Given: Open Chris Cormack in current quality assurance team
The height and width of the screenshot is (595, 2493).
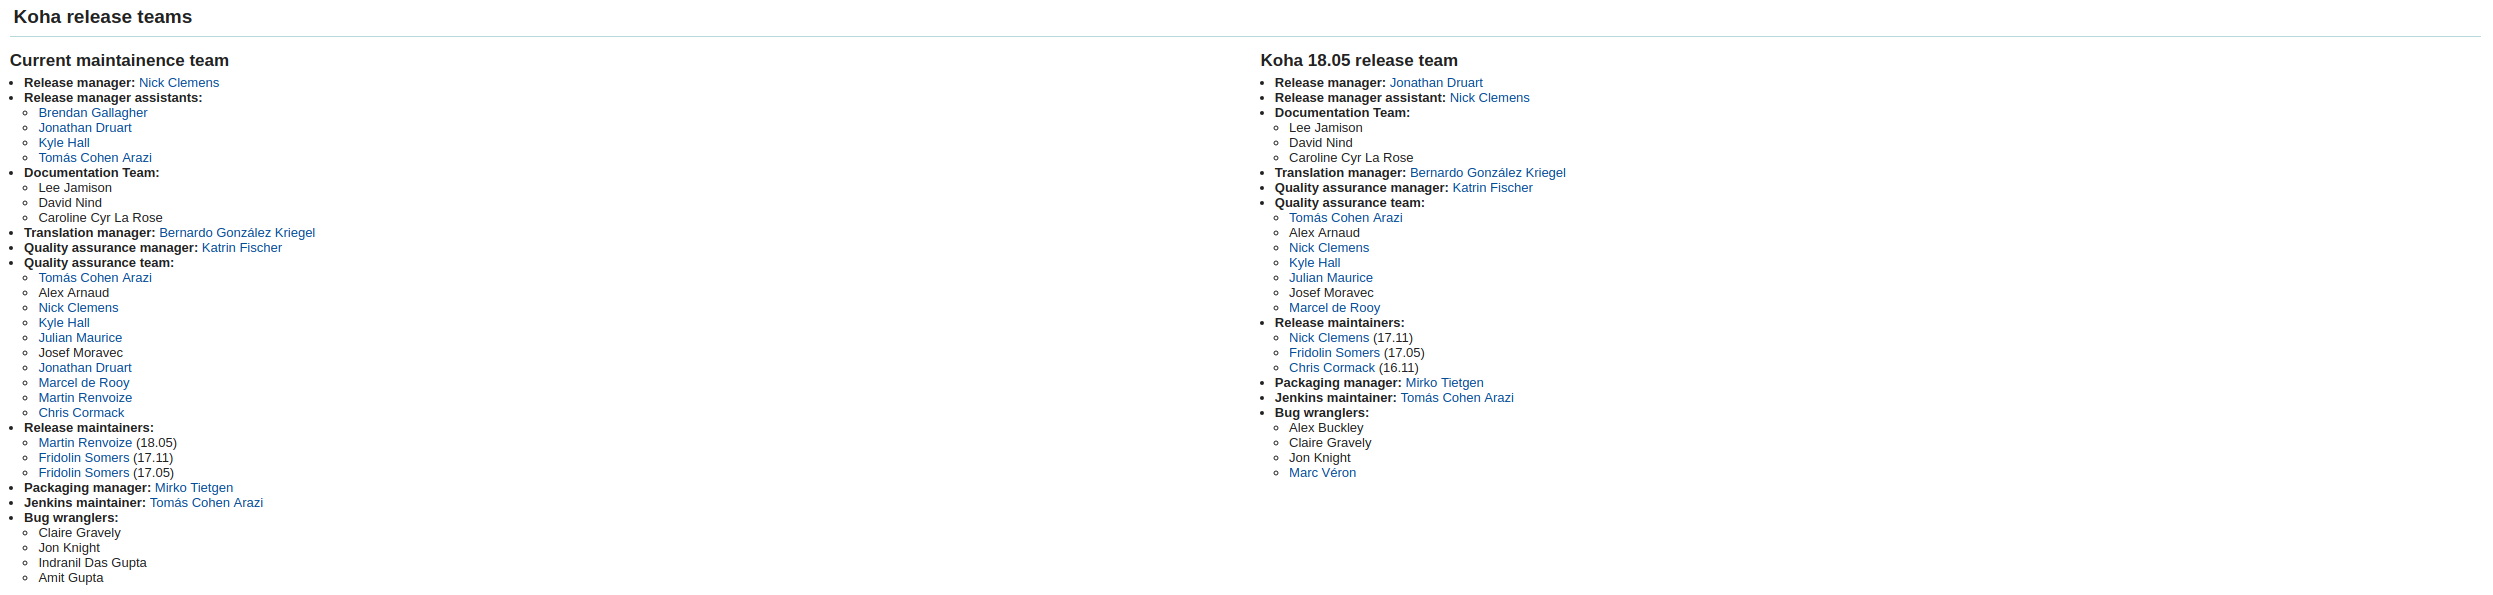Looking at the screenshot, I should [81, 413].
